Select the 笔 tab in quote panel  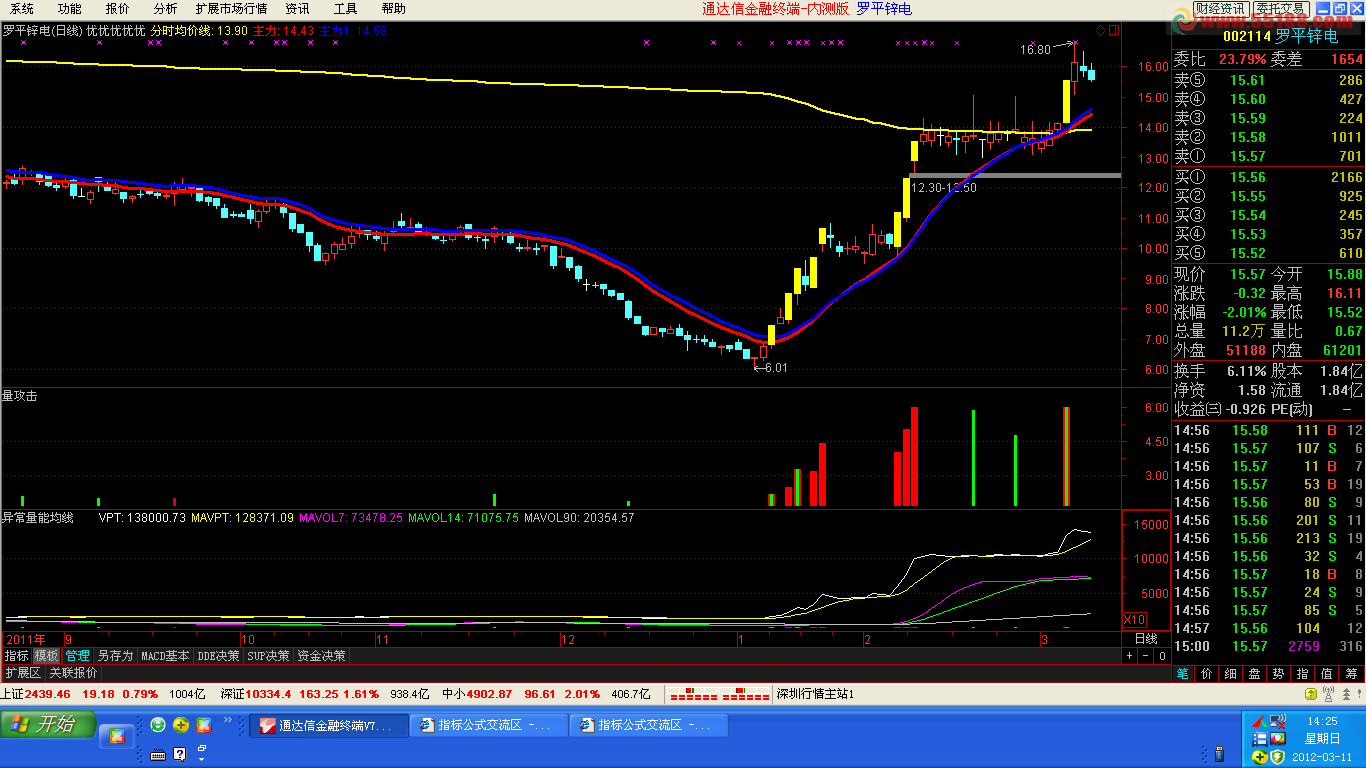point(1183,673)
